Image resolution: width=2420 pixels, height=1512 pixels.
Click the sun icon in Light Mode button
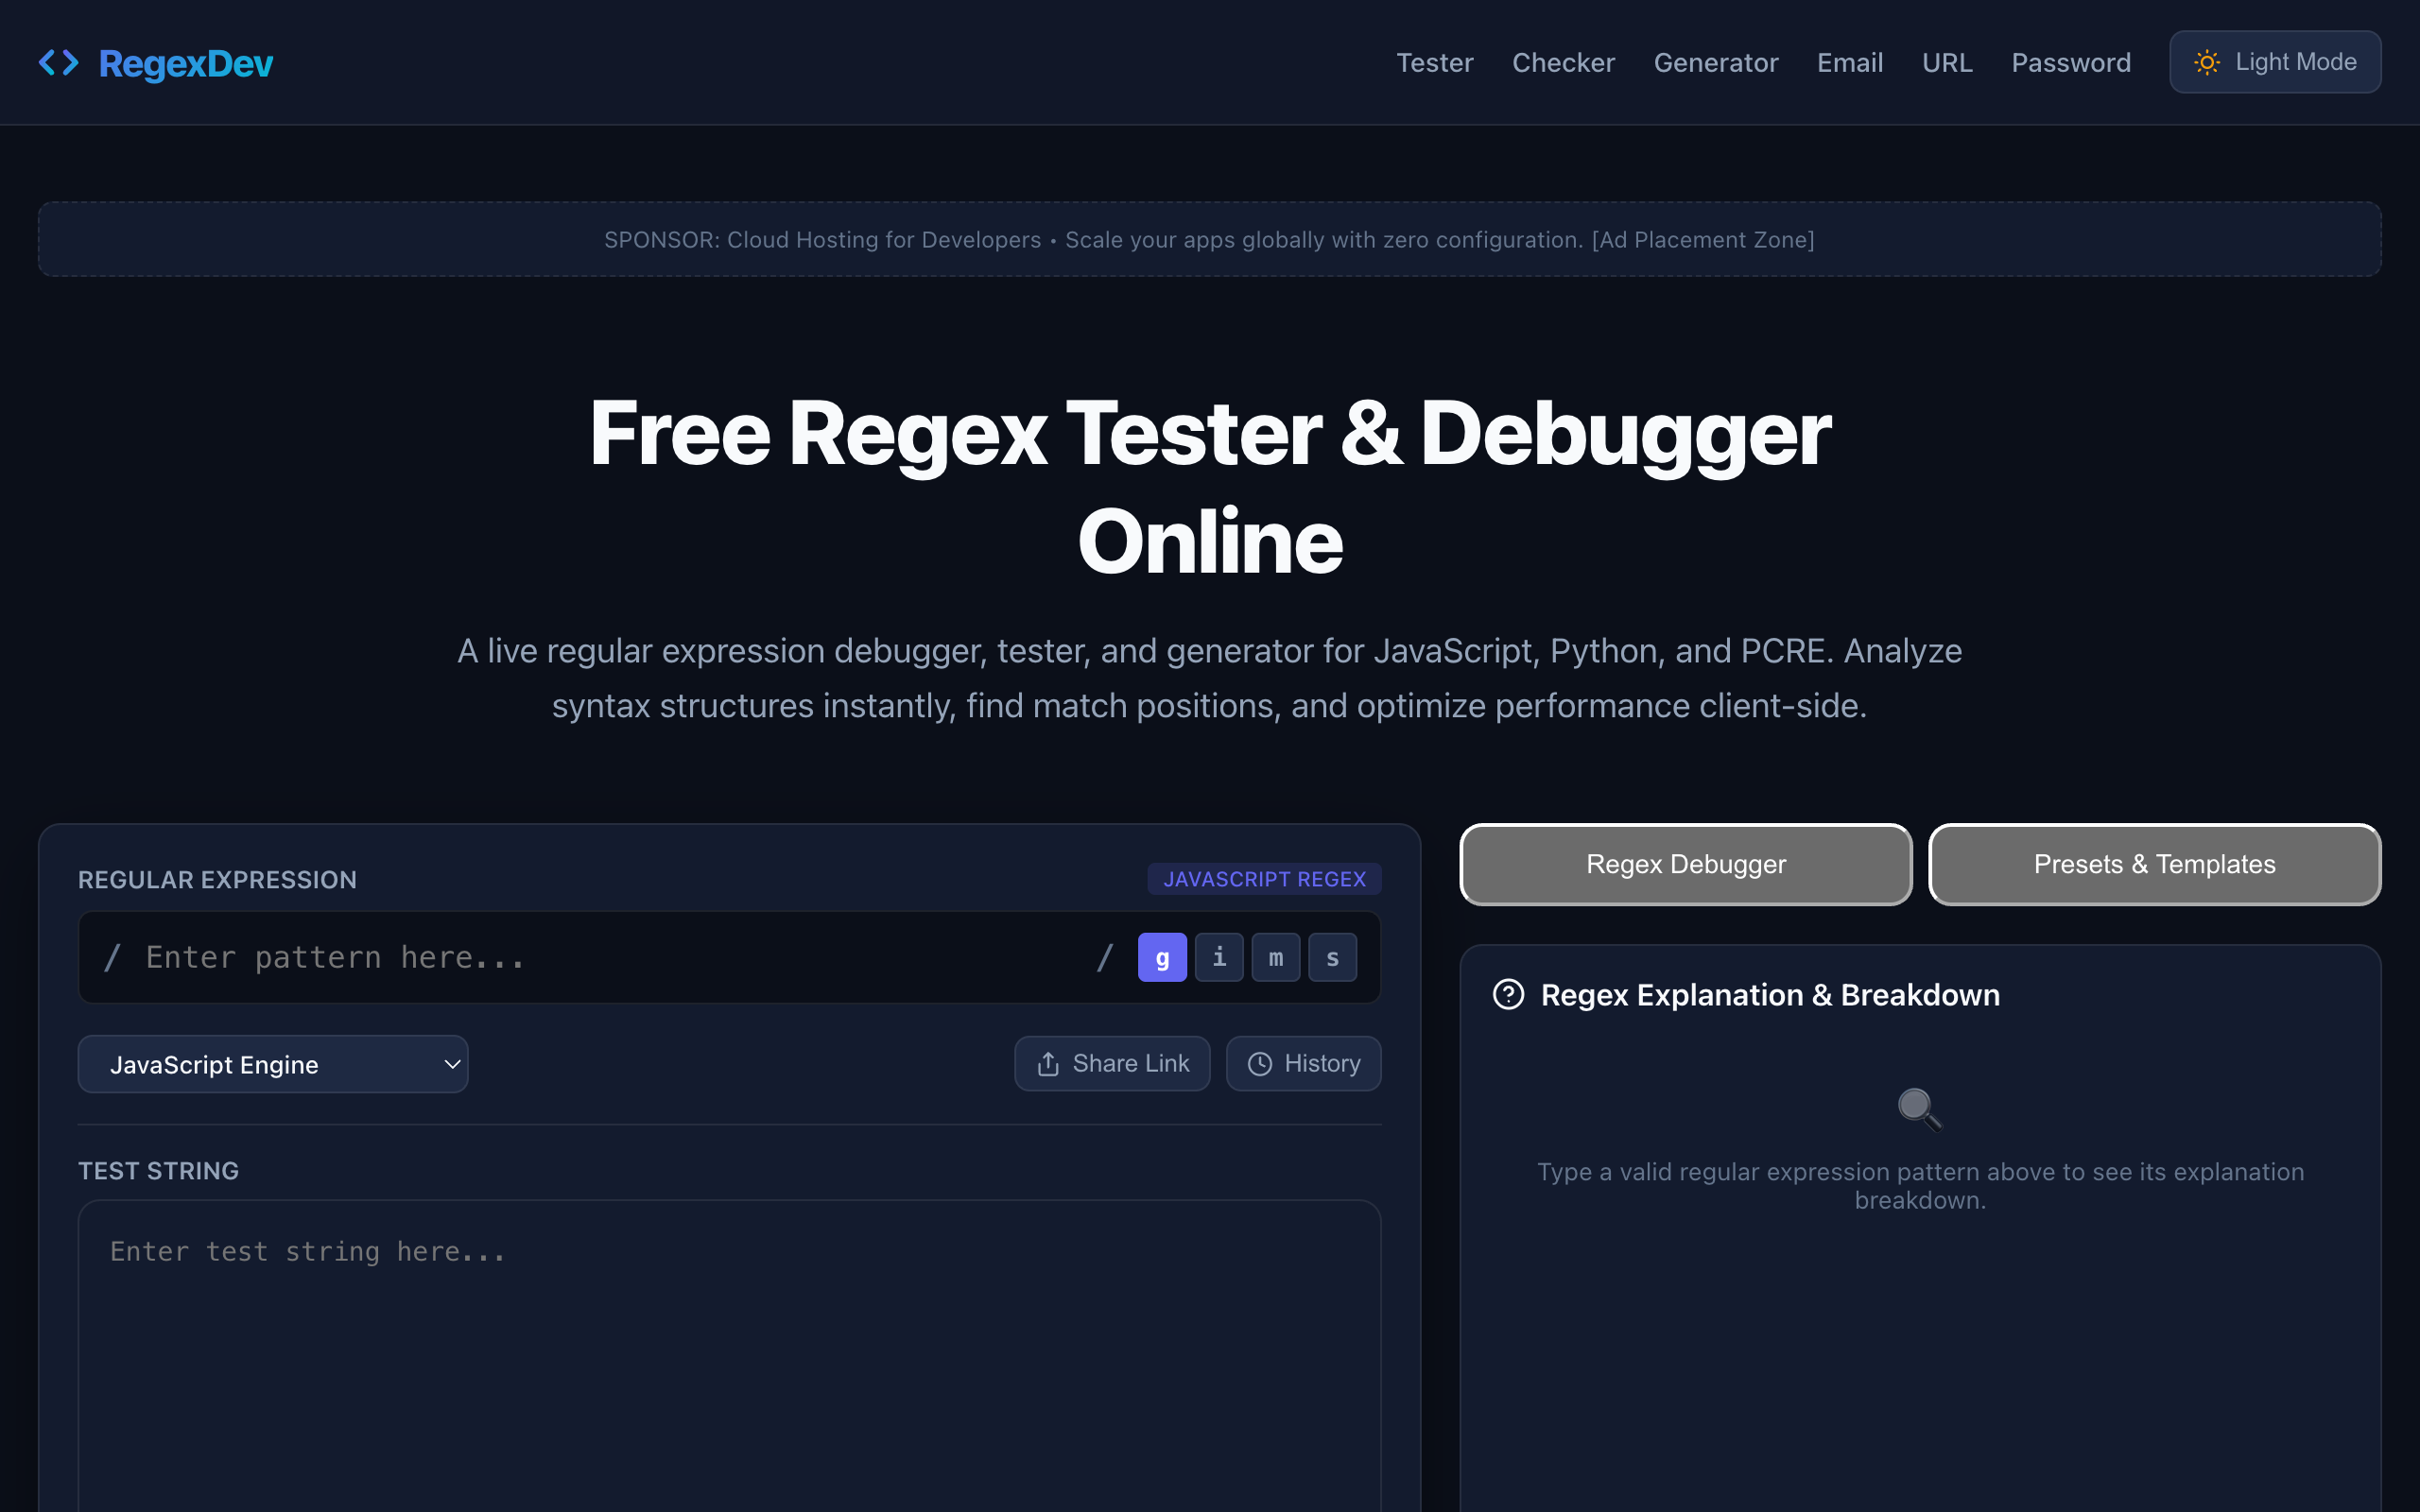[x=2207, y=62]
